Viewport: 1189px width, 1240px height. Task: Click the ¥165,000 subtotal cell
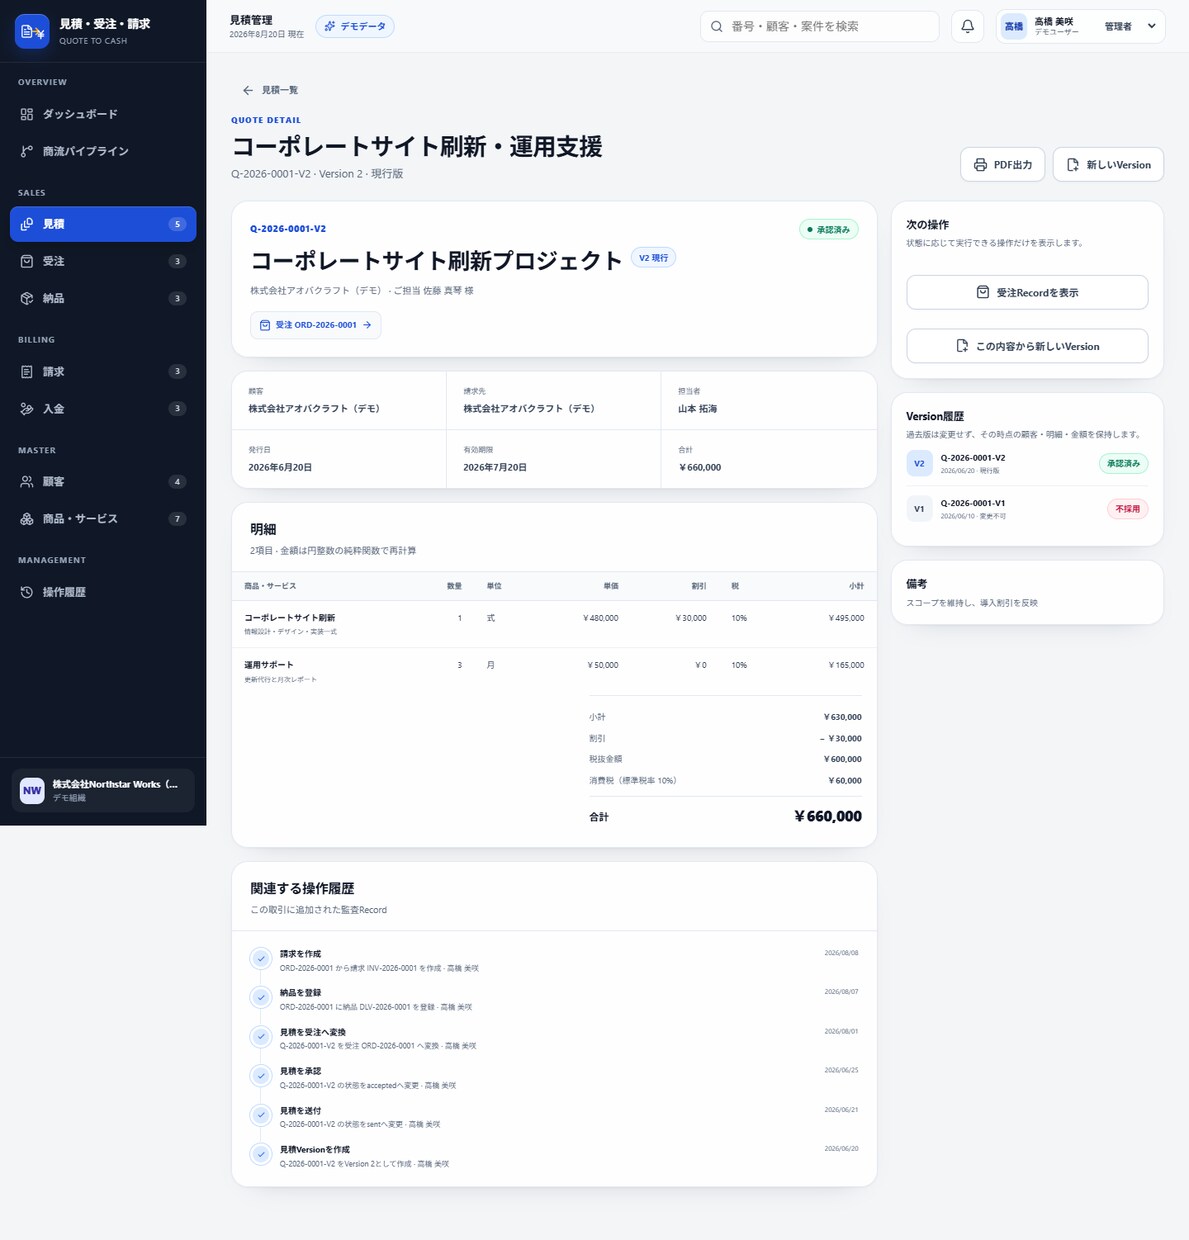coord(846,665)
